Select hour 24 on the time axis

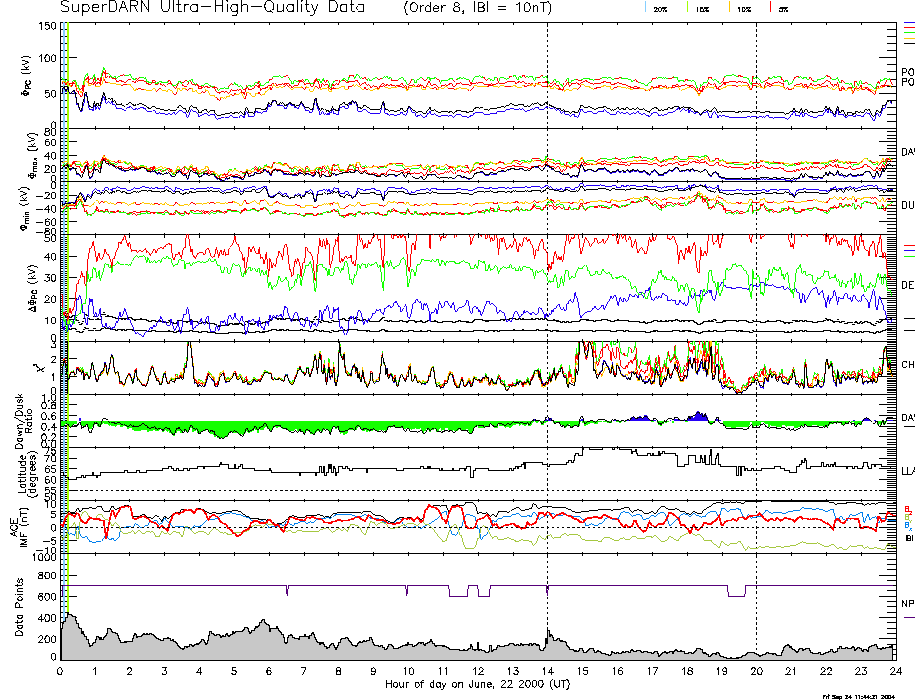pyautogui.click(x=895, y=670)
